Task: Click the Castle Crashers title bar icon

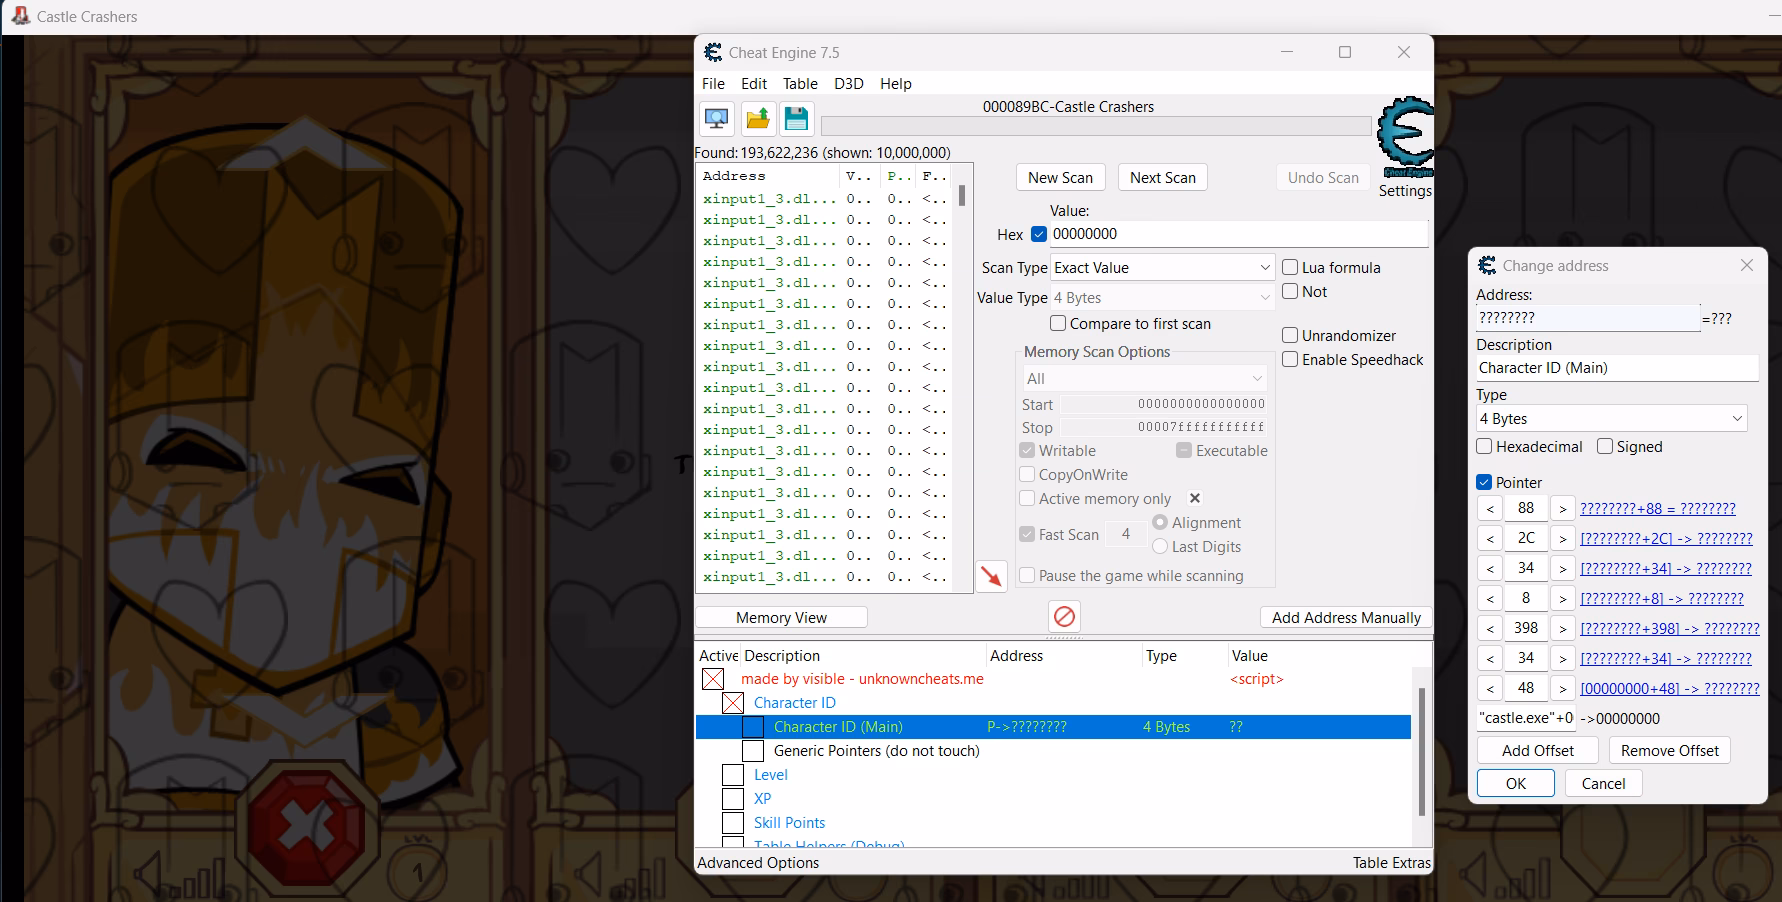Action: click(20, 16)
